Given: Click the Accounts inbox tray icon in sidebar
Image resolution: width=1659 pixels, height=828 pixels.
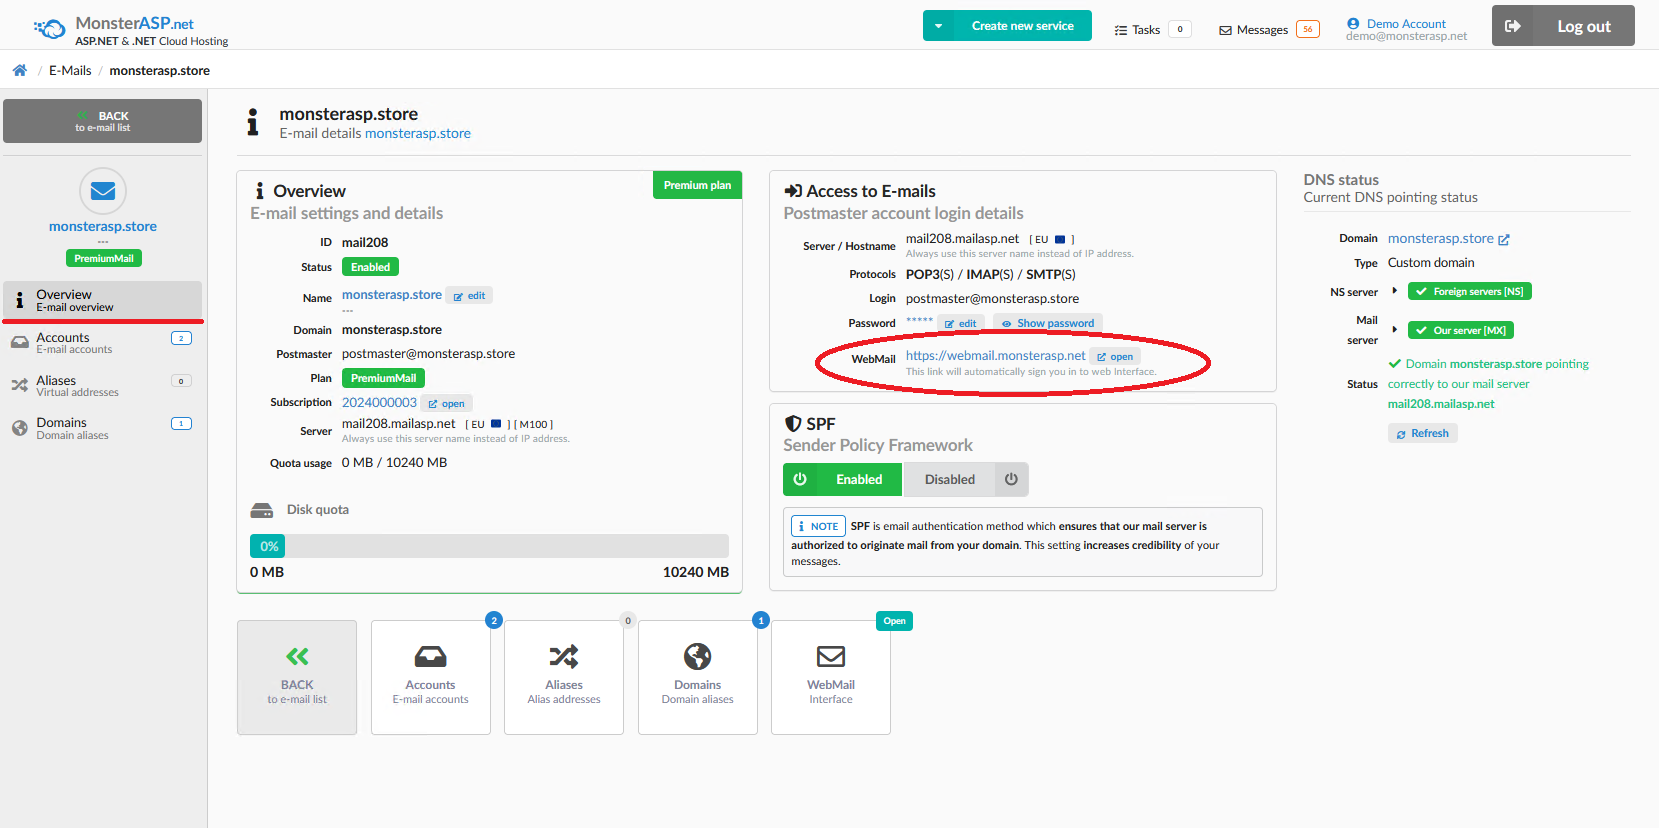Looking at the screenshot, I should 20,342.
